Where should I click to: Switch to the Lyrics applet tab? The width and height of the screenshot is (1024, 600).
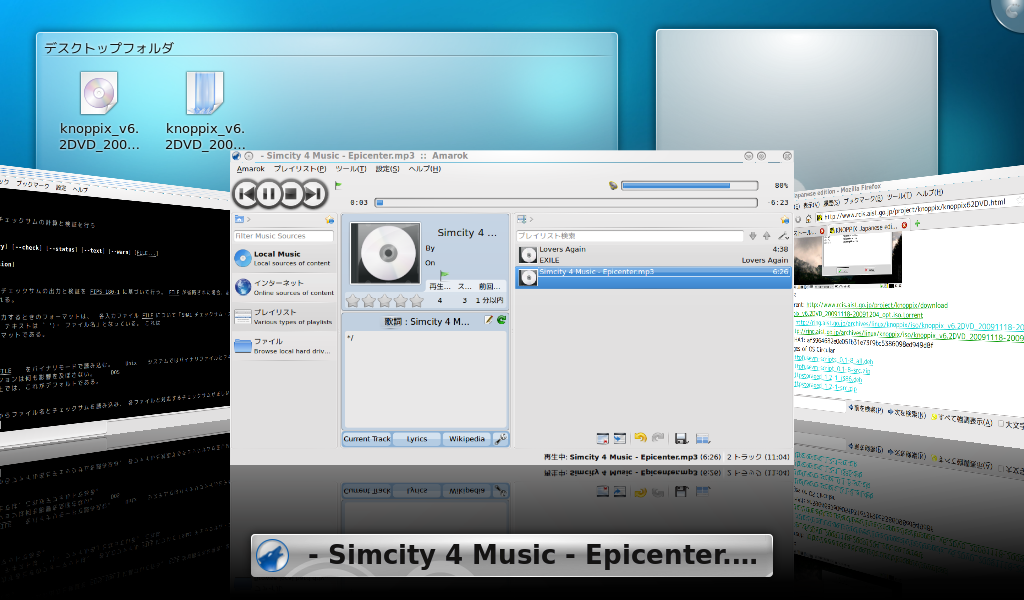pyautogui.click(x=417, y=439)
